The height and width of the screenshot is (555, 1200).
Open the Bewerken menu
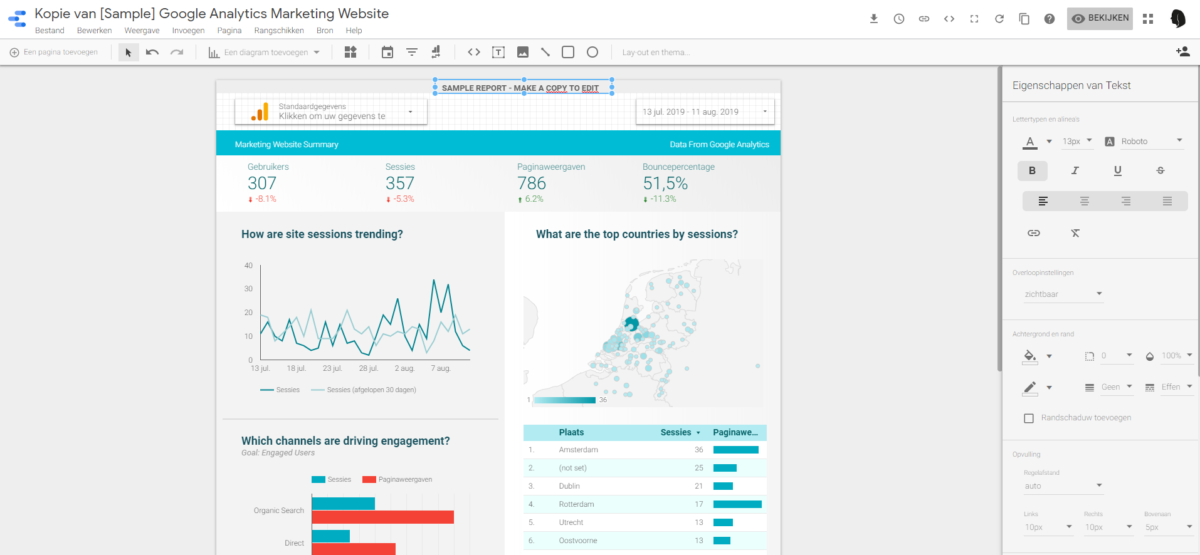tap(94, 31)
